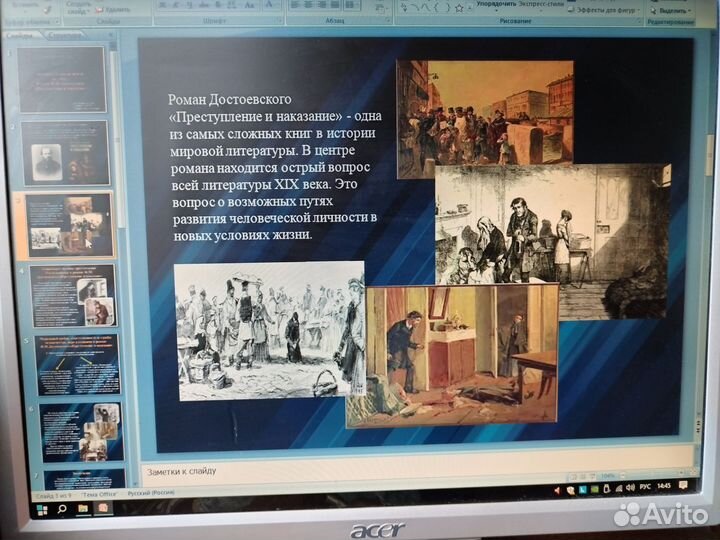Open File Explorer from the taskbar

[x=83, y=509]
